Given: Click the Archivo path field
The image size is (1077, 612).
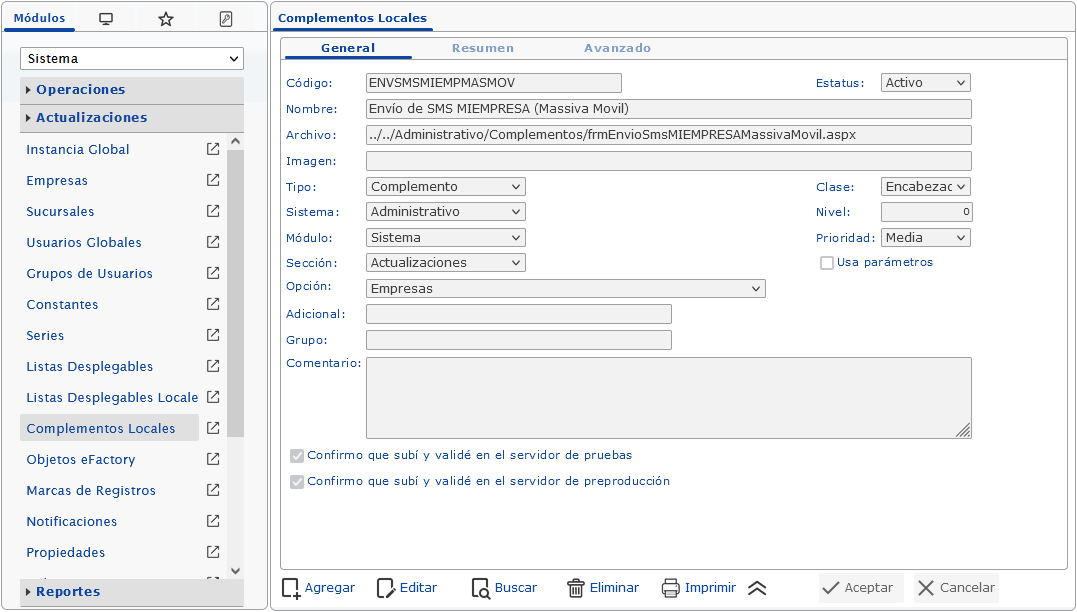Looking at the screenshot, I should tap(669, 135).
